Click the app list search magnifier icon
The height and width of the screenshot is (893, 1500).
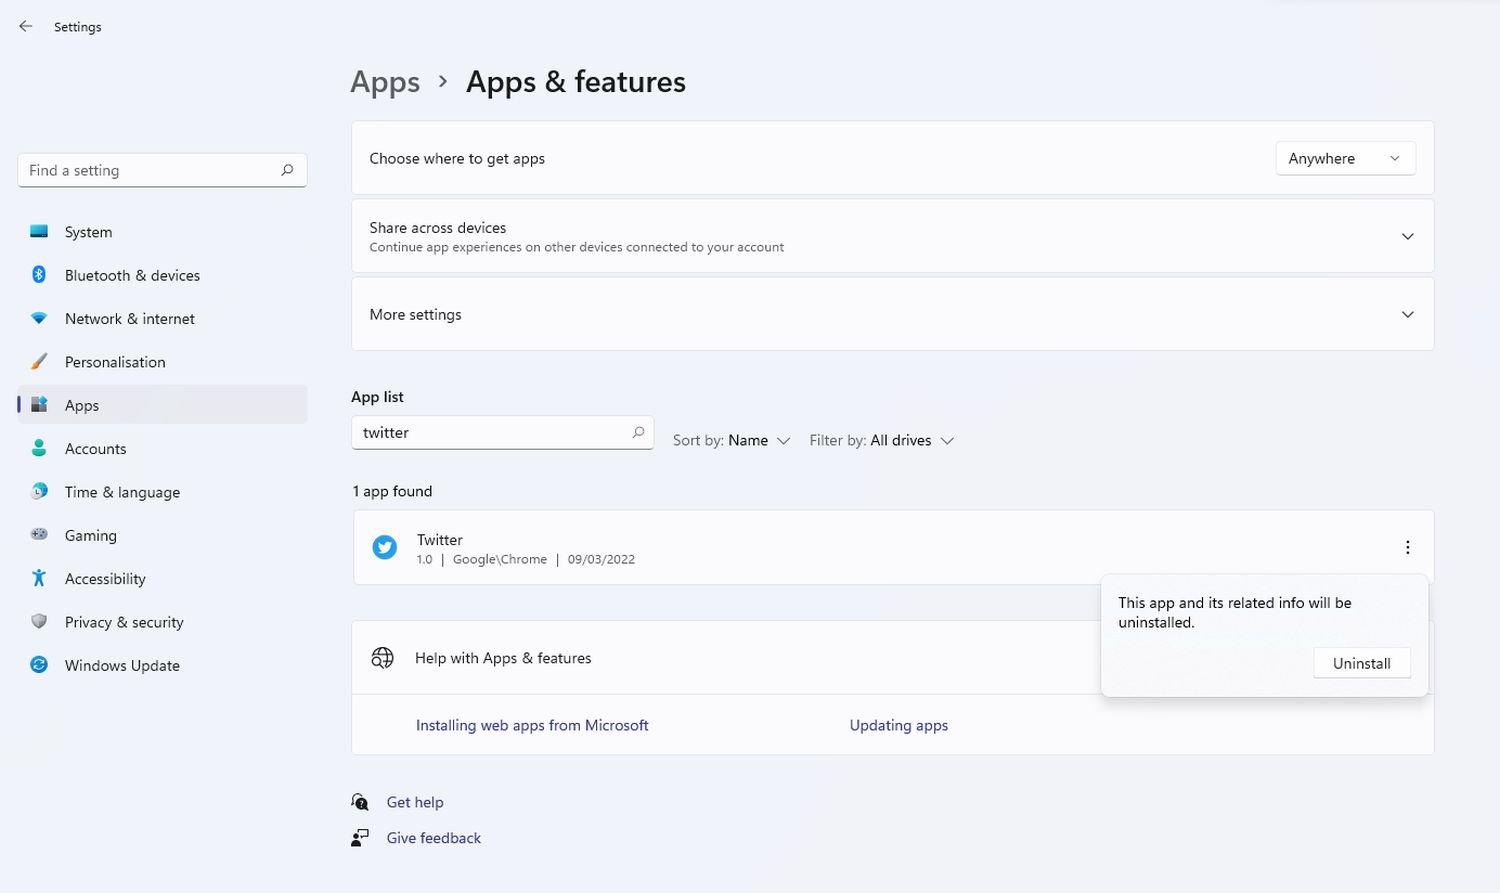[x=638, y=432]
